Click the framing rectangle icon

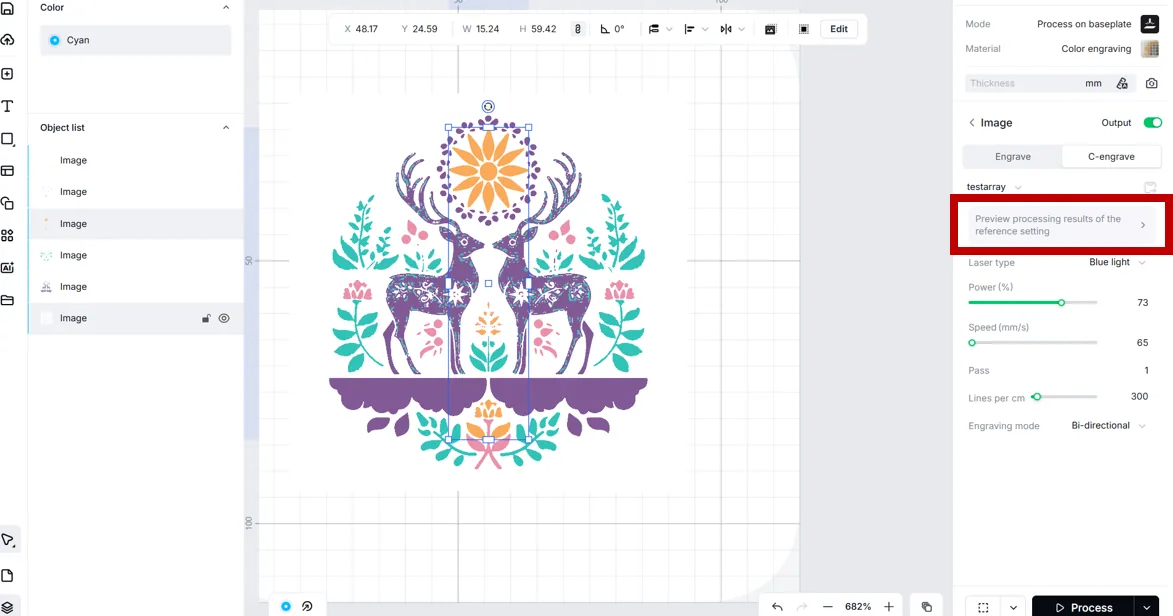pyautogui.click(x=983, y=607)
